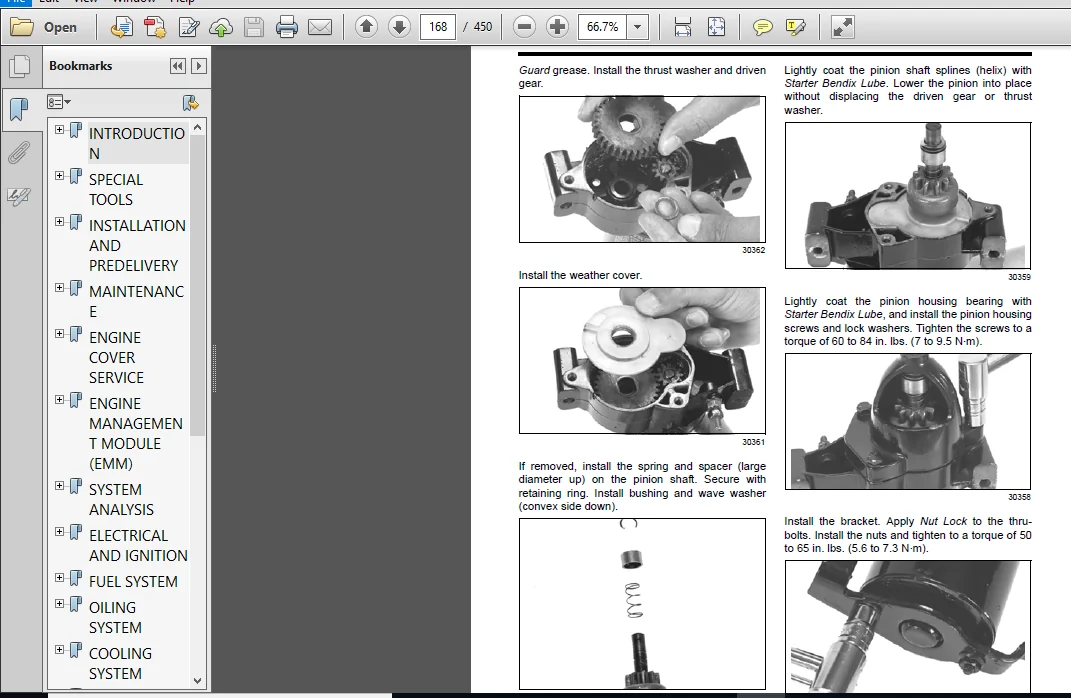
Task: Click the pinion housing photo 30358
Action: pyautogui.click(x=908, y=421)
